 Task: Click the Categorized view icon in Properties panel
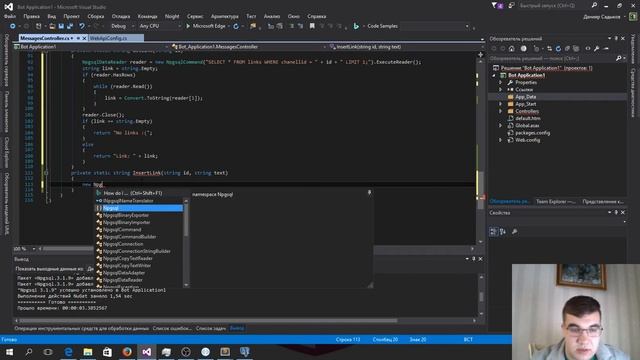[493, 231]
